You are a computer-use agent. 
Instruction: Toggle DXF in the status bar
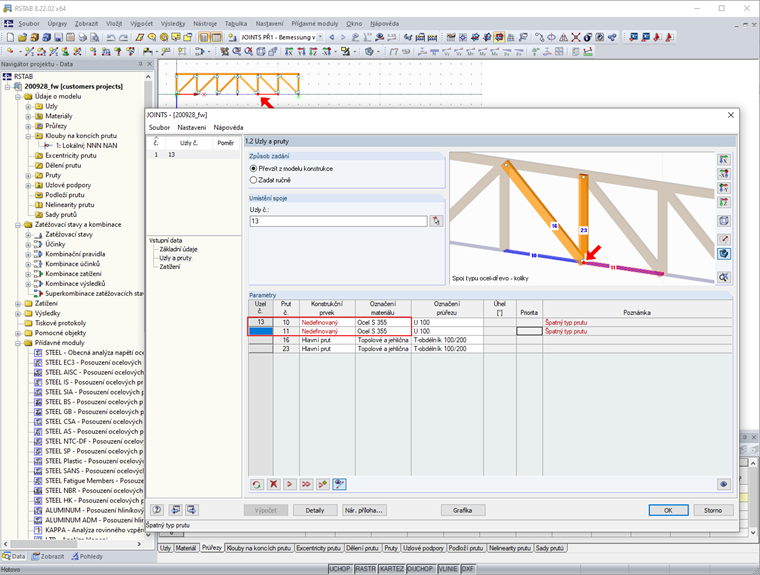click(x=468, y=569)
